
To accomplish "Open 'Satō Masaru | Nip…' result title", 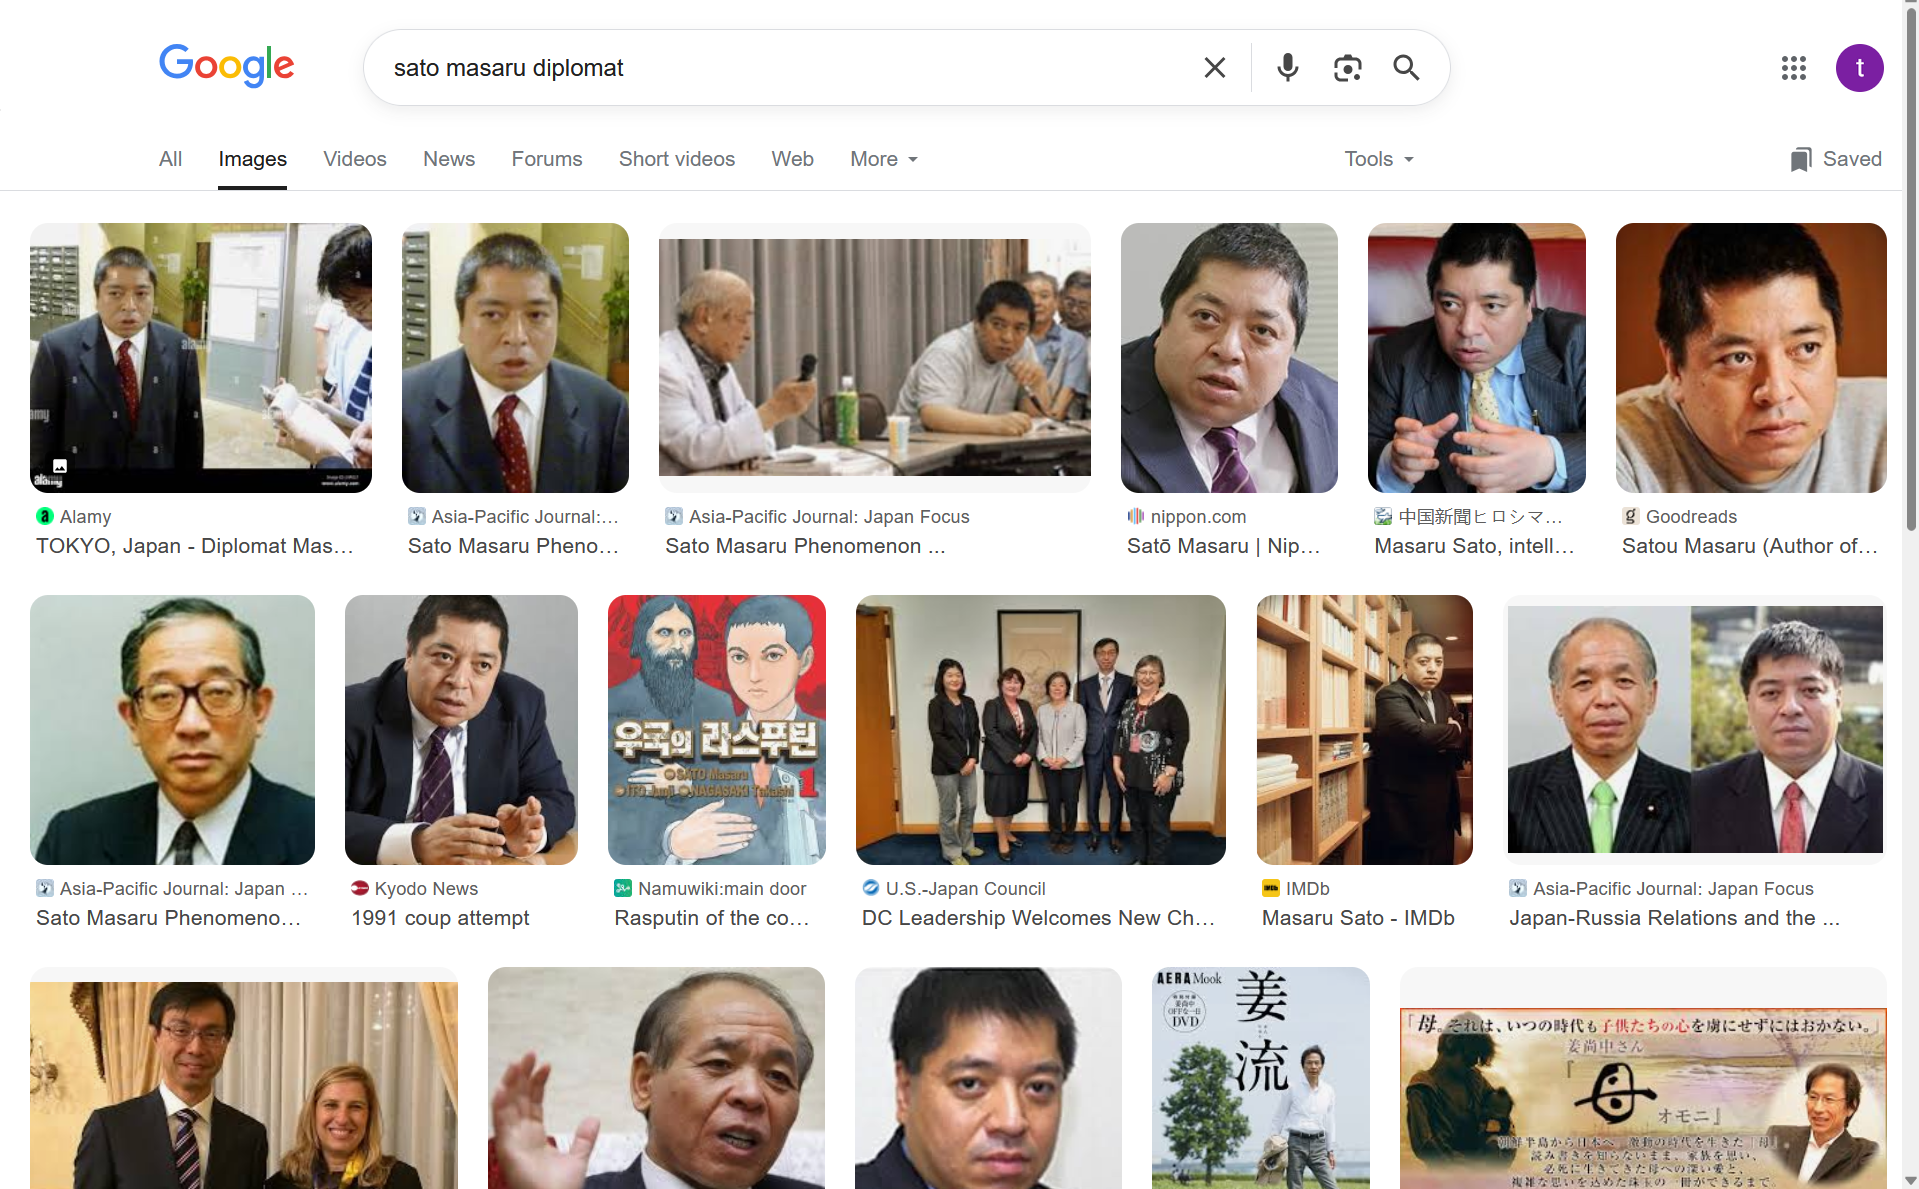I will coord(1223,546).
